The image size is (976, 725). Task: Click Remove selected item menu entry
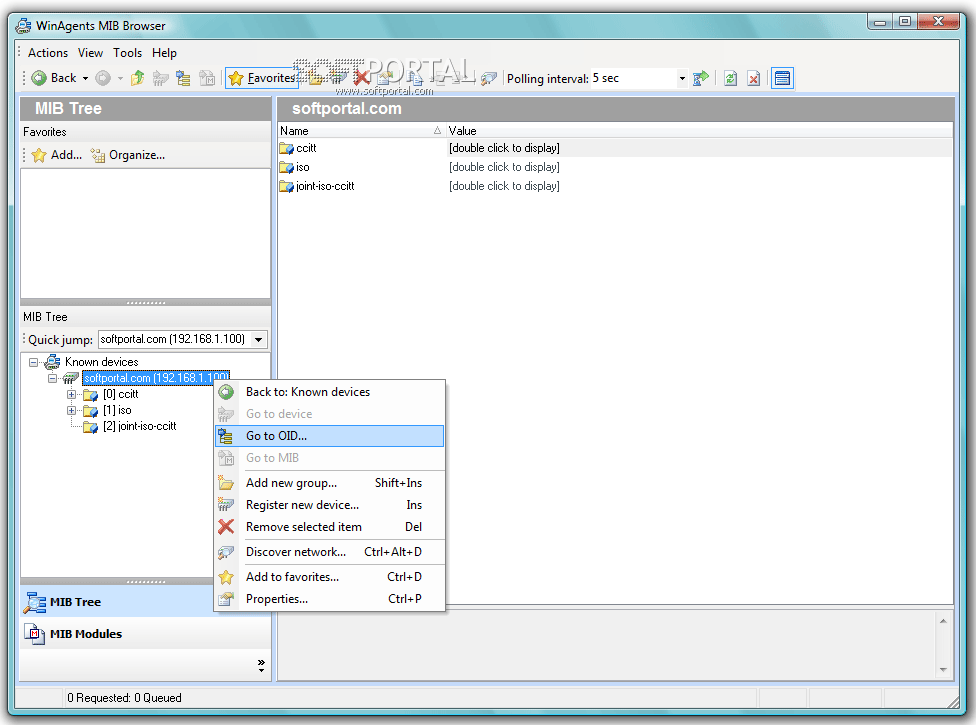(x=329, y=526)
